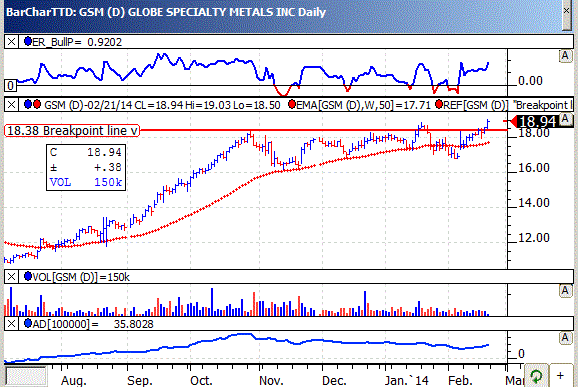This screenshot has height=387, width=578.
Task: Toggle auto-scale A button in AD pane
Action: (565, 338)
